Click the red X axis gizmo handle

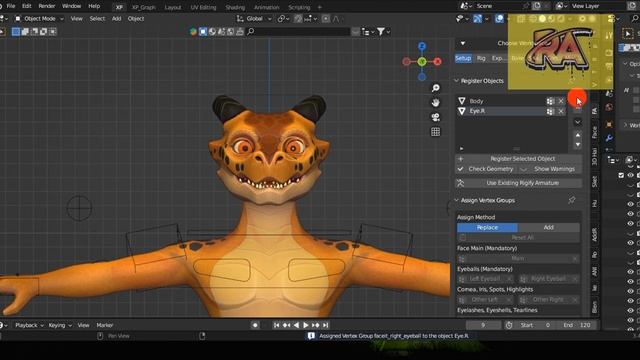click(x=438, y=62)
